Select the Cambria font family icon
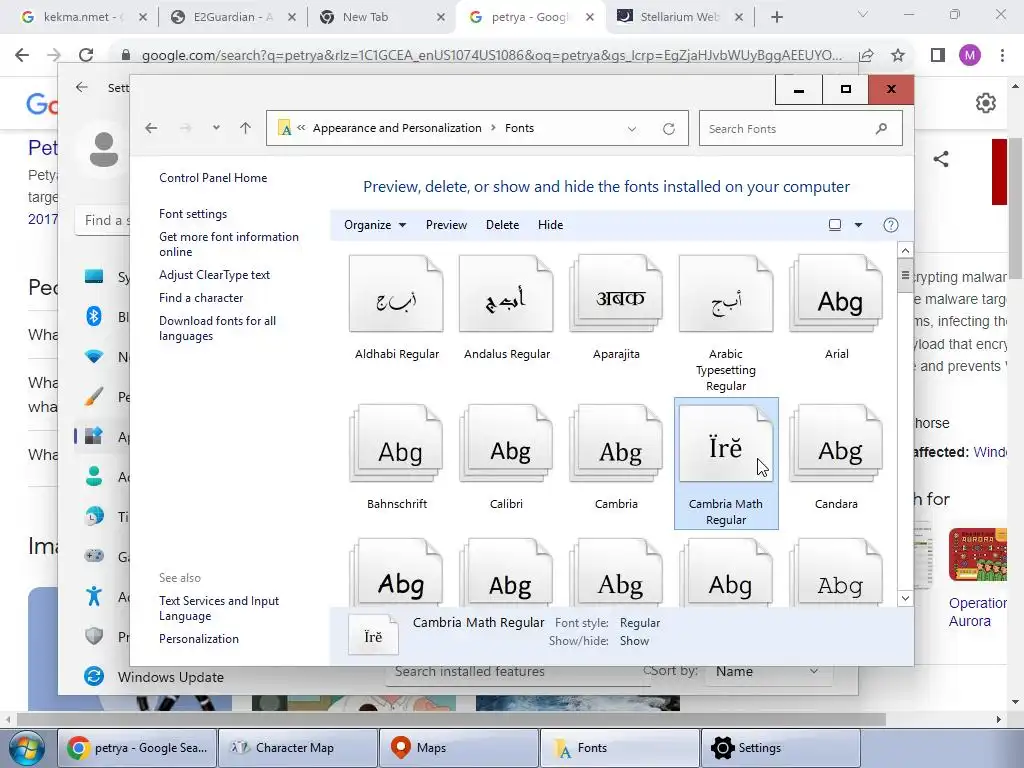Image resolution: width=1024 pixels, height=768 pixels. click(616, 444)
